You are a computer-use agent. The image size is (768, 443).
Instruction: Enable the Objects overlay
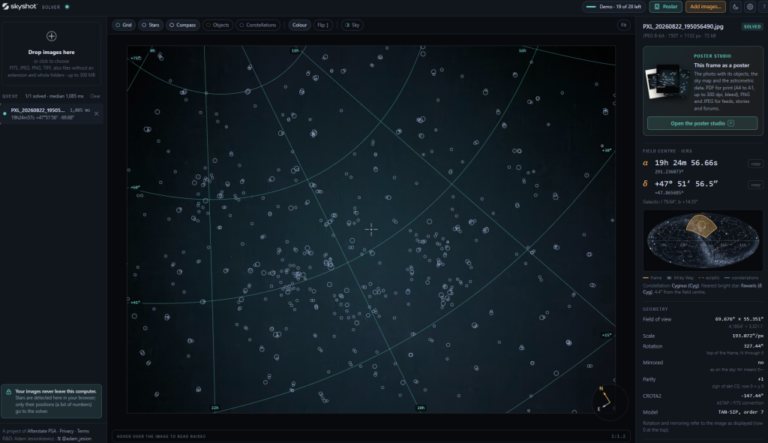pyautogui.click(x=218, y=25)
